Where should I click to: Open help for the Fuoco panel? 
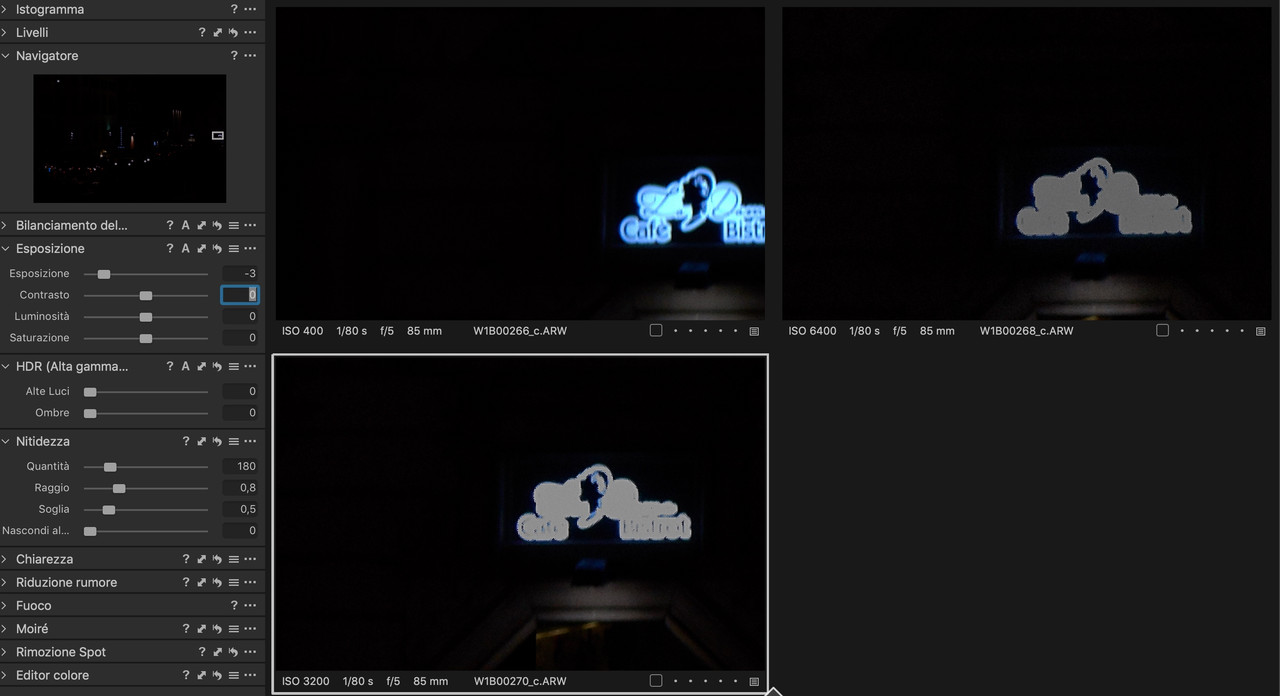[x=234, y=605]
